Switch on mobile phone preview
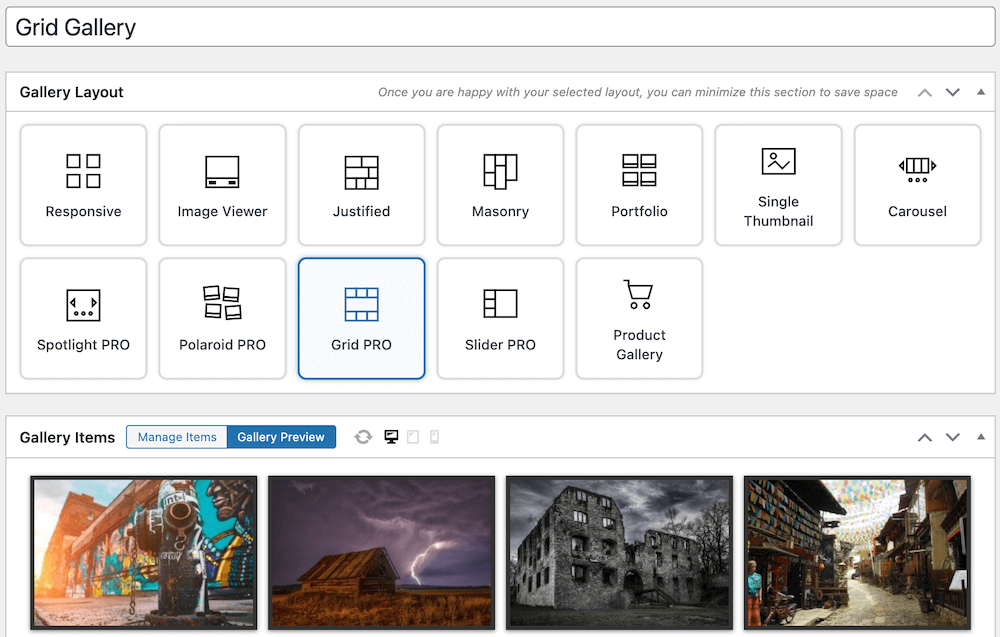This screenshot has width=1000, height=637. [433, 437]
